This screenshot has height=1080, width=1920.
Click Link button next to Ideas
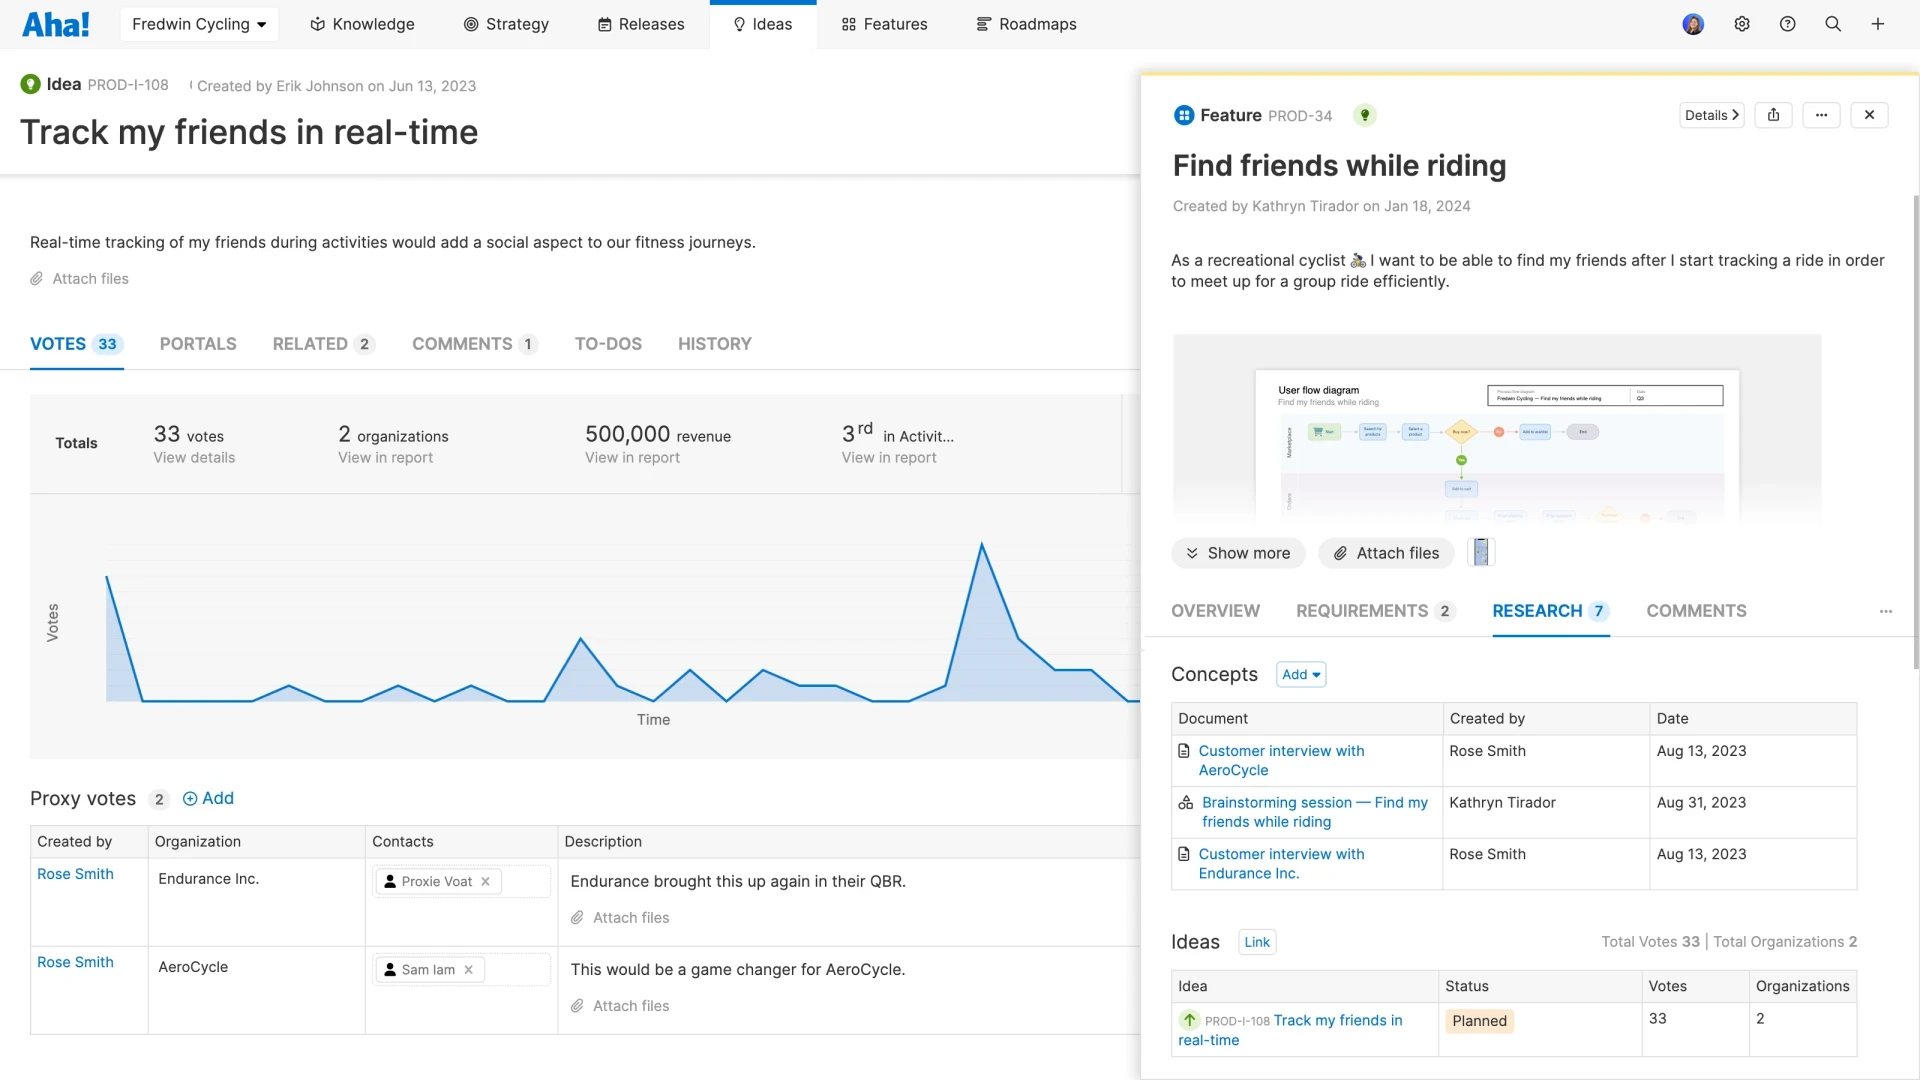pyautogui.click(x=1256, y=942)
